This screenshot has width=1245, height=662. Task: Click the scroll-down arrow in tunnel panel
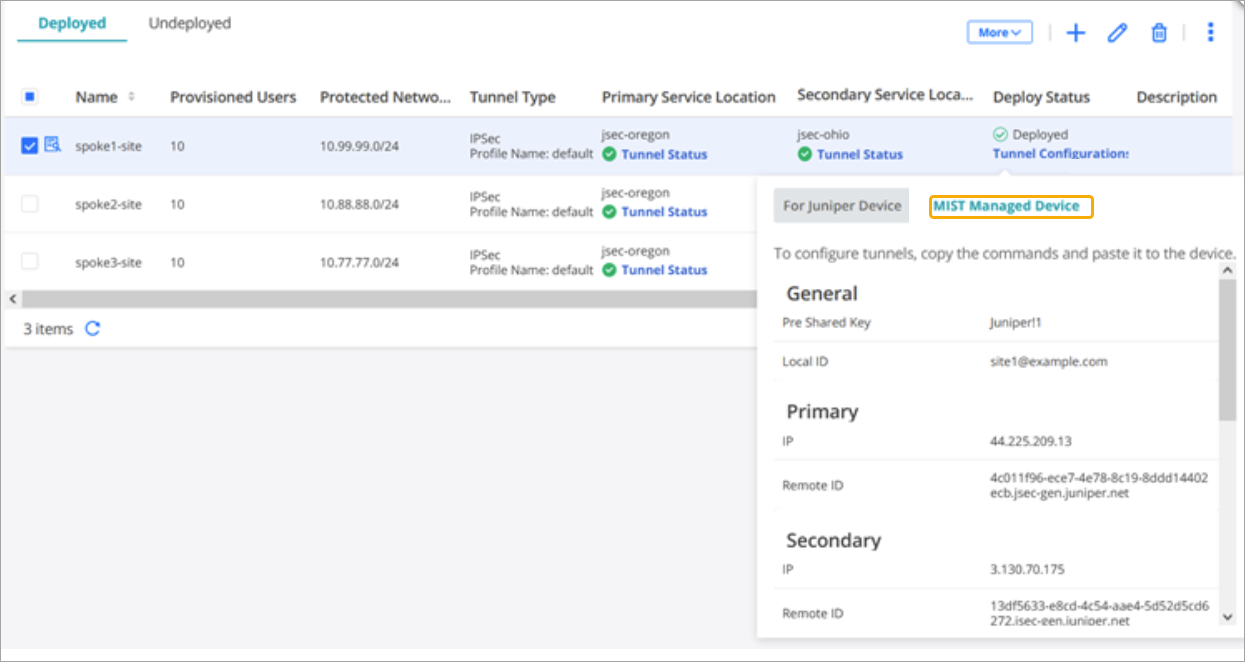pos(1228,618)
